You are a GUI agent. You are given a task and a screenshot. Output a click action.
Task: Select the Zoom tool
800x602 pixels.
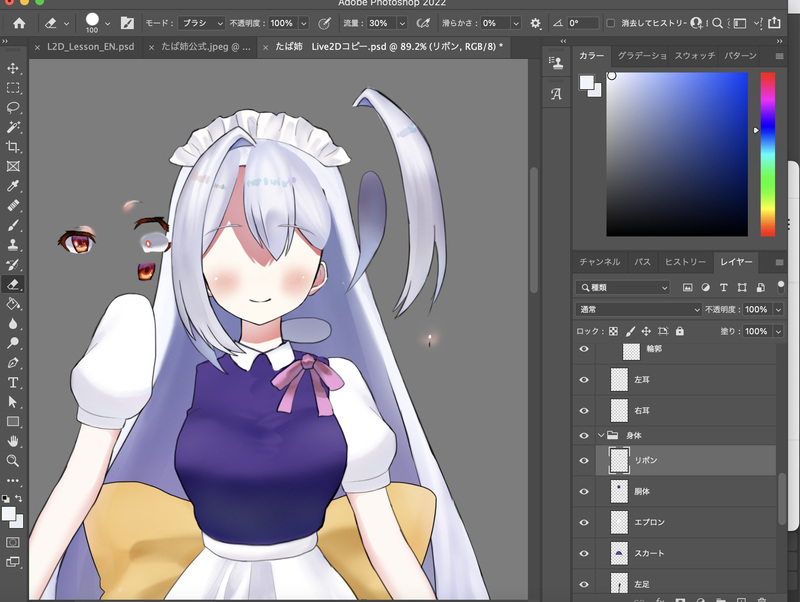[13, 461]
